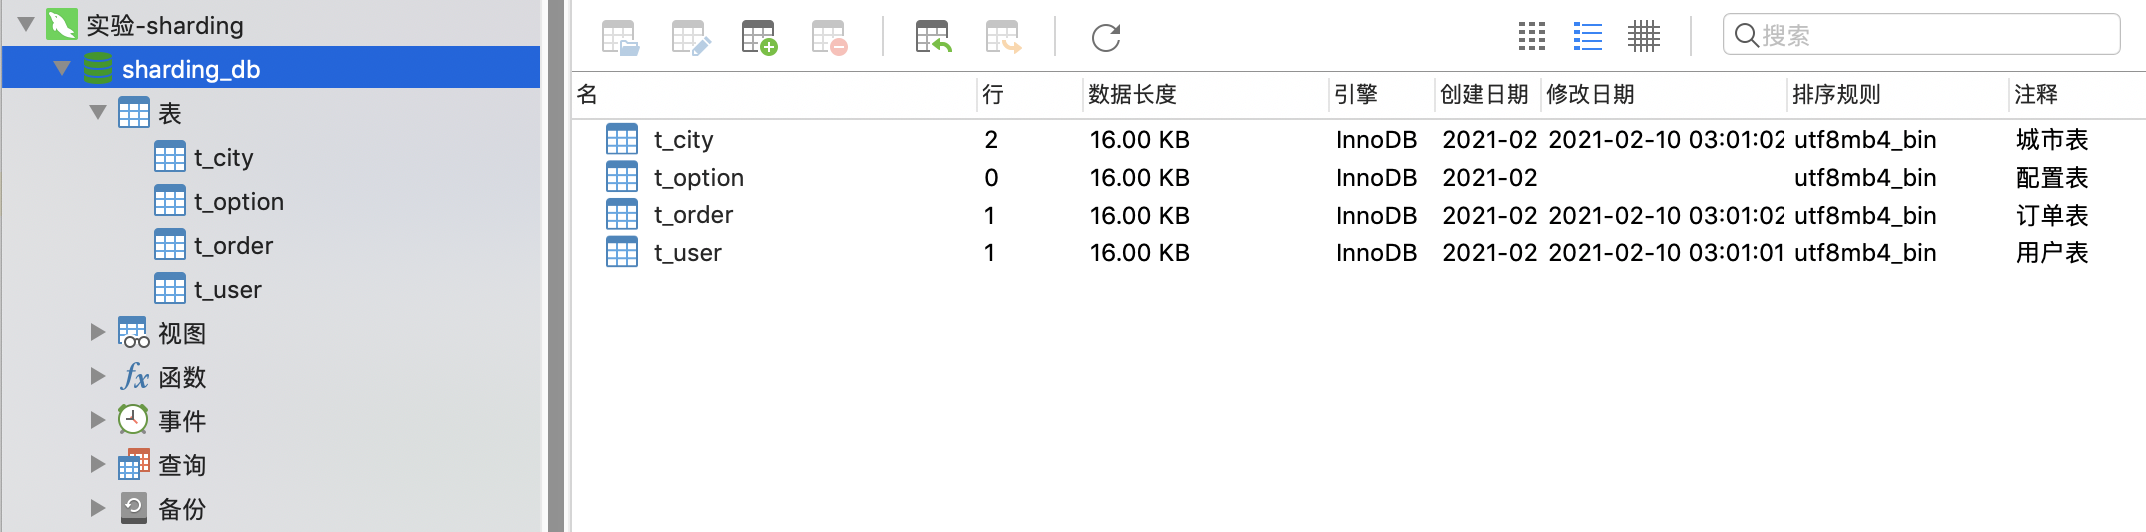Viewport: 2146px width, 532px height.
Task: Refresh the table list
Action: tap(1105, 38)
